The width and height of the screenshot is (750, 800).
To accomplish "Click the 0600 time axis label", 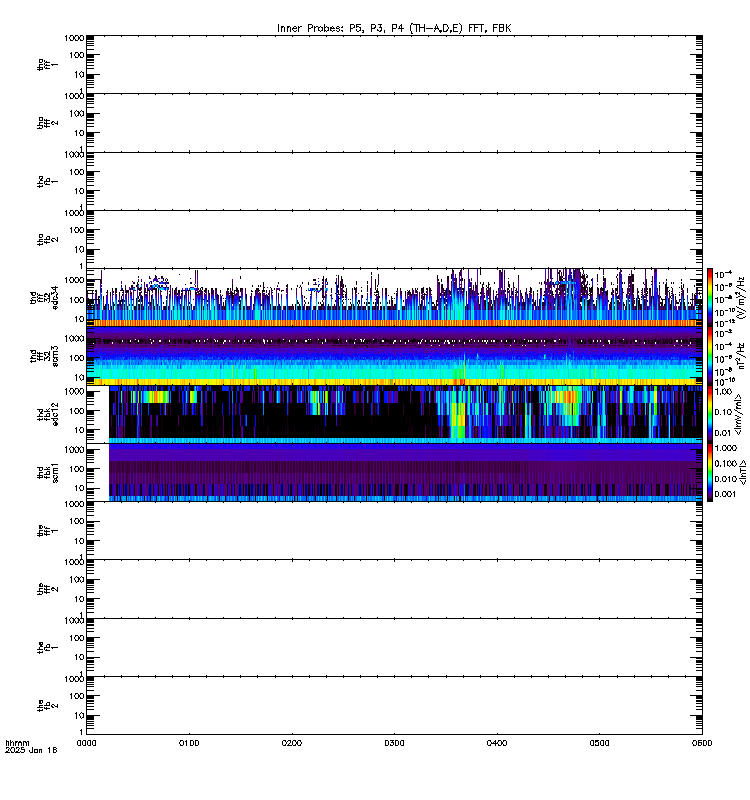I will click(x=702, y=743).
